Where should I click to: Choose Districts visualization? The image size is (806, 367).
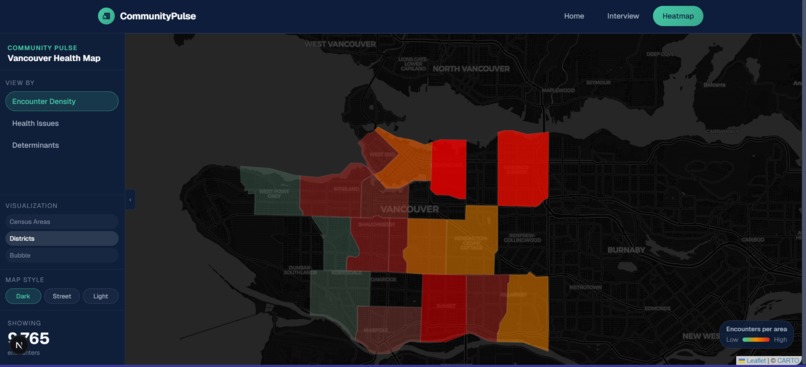[x=62, y=238]
